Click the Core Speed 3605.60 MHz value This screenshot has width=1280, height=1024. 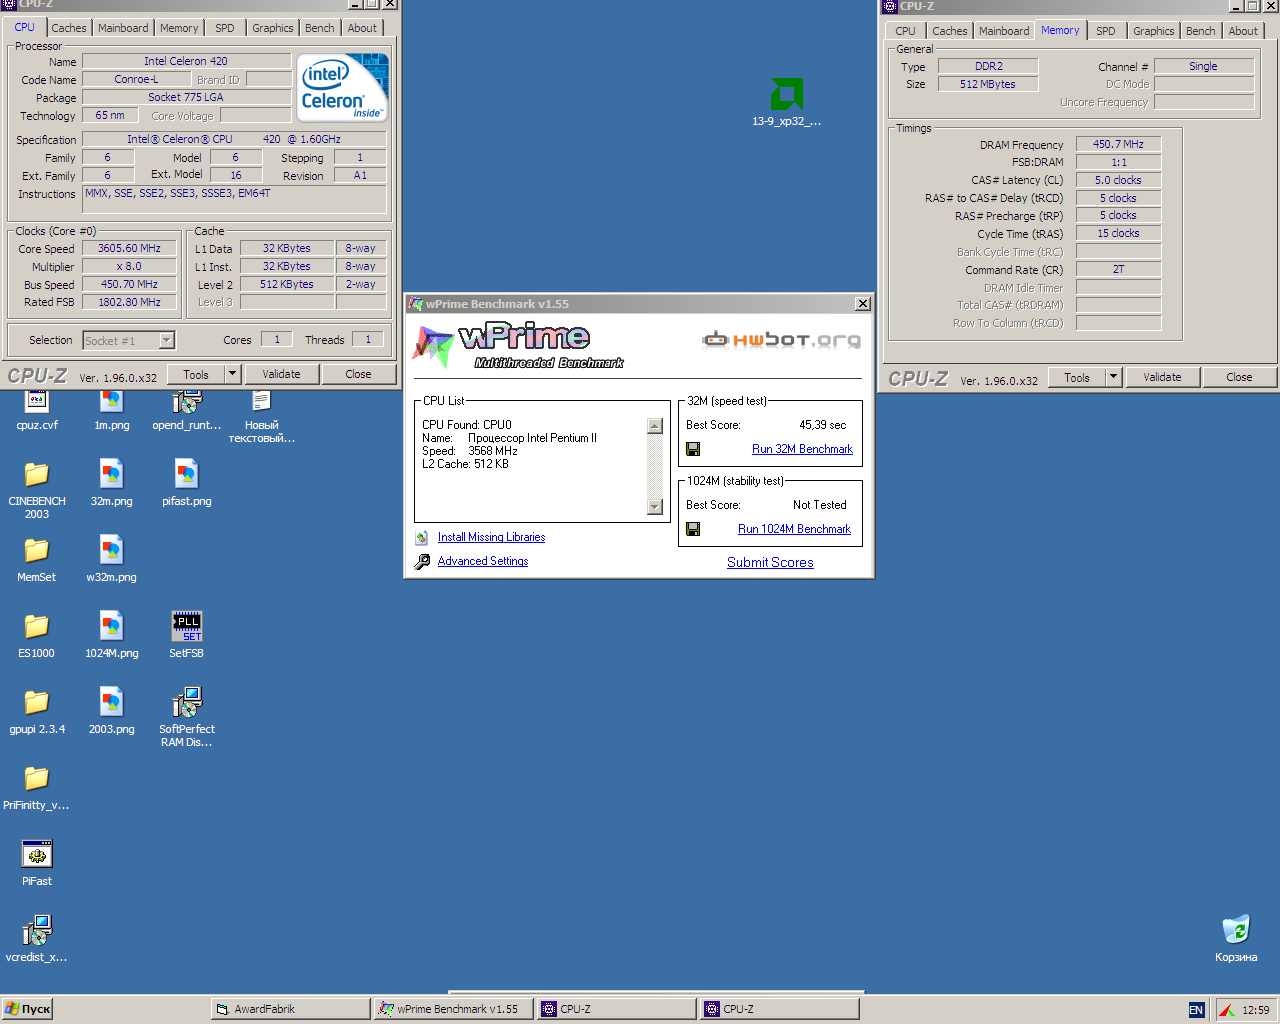click(129, 248)
